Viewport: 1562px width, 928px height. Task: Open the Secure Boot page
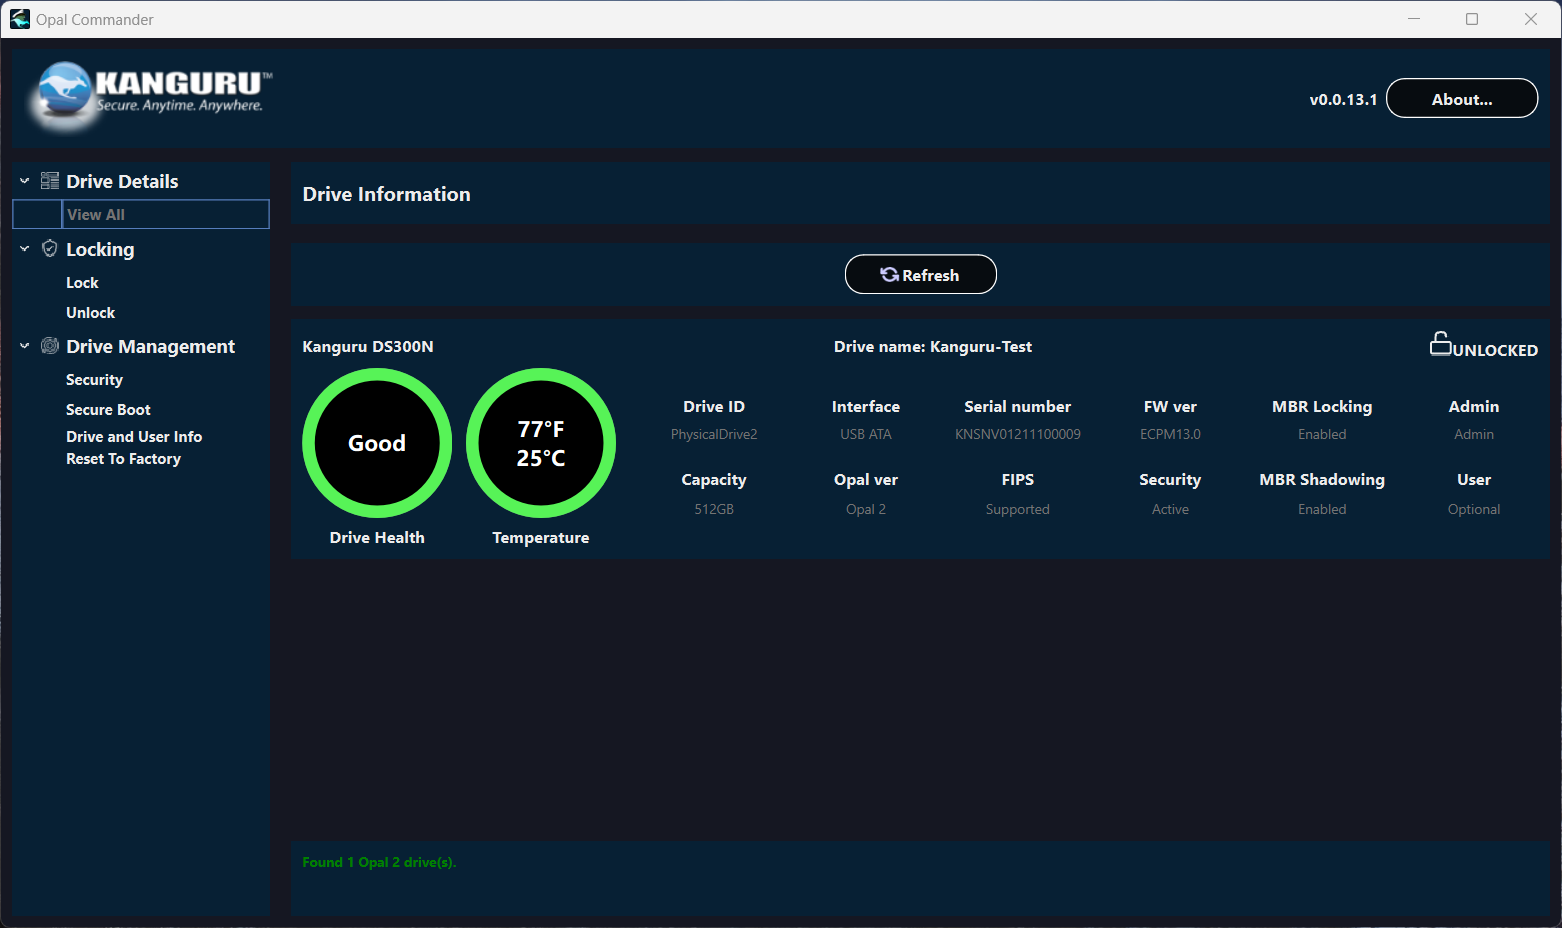108,410
